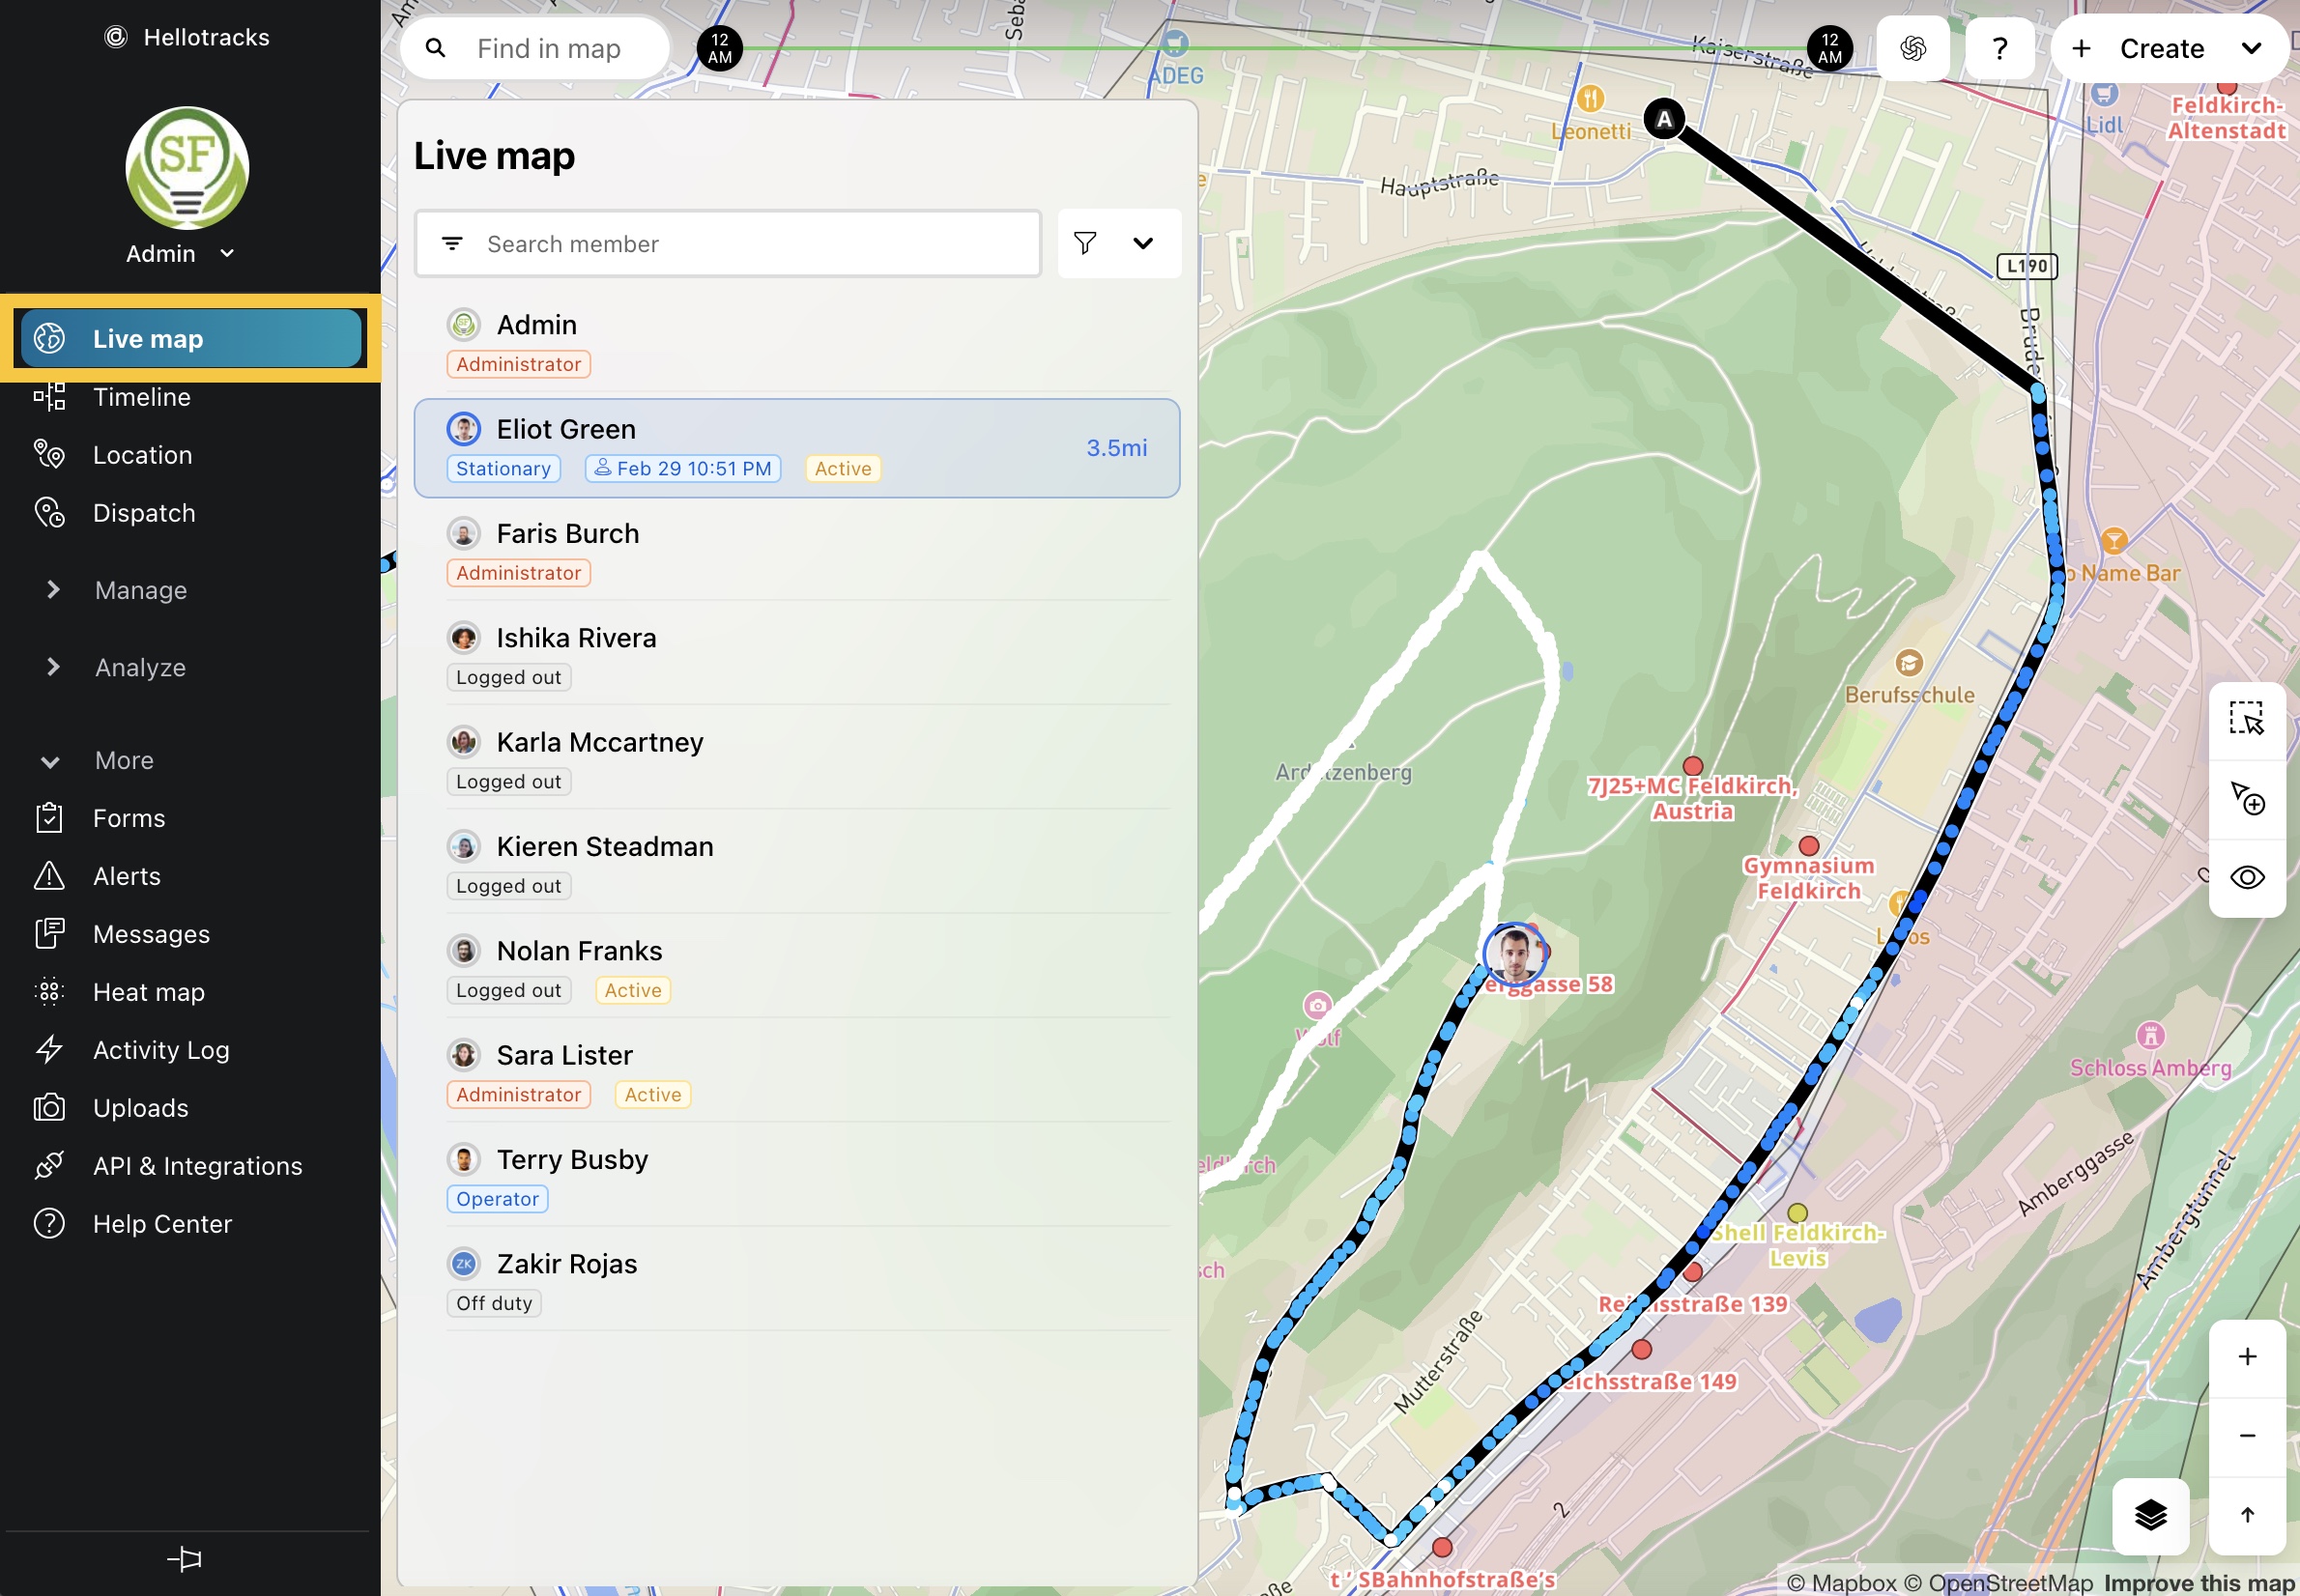Open the Dispatch panel
The width and height of the screenshot is (2300, 1596).
tap(144, 513)
